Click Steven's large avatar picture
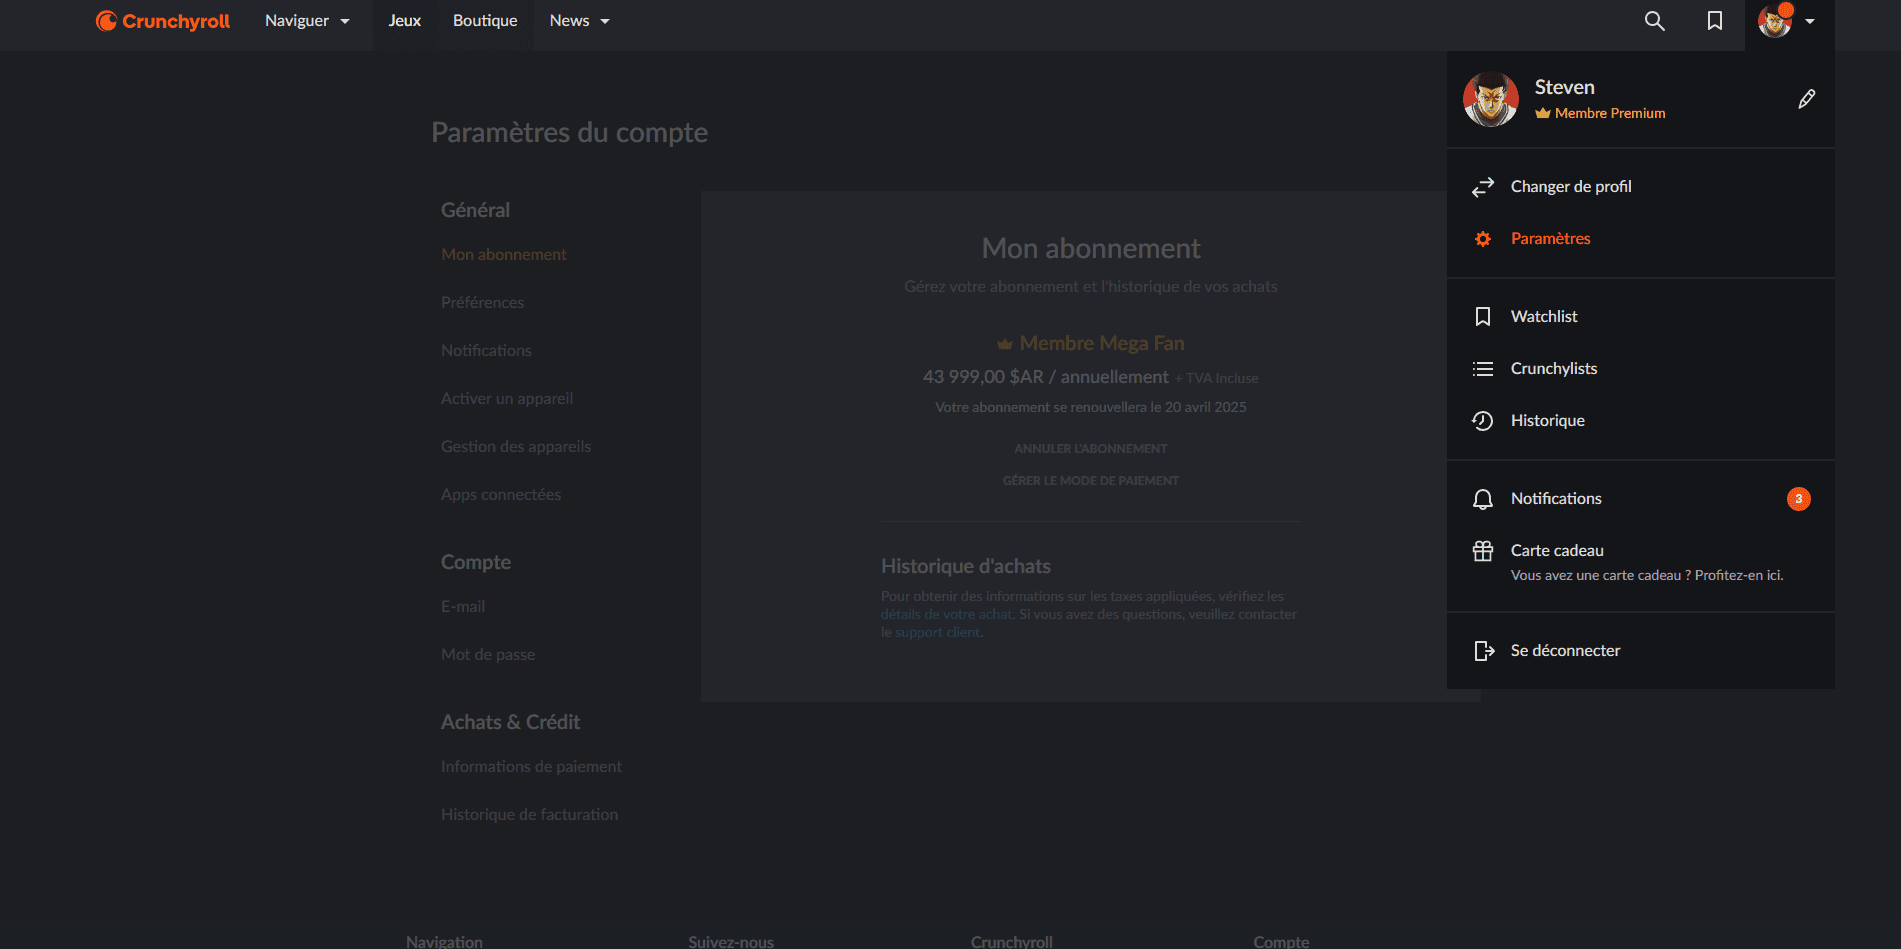This screenshot has width=1901, height=949. pyautogui.click(x=1491, y=99)
